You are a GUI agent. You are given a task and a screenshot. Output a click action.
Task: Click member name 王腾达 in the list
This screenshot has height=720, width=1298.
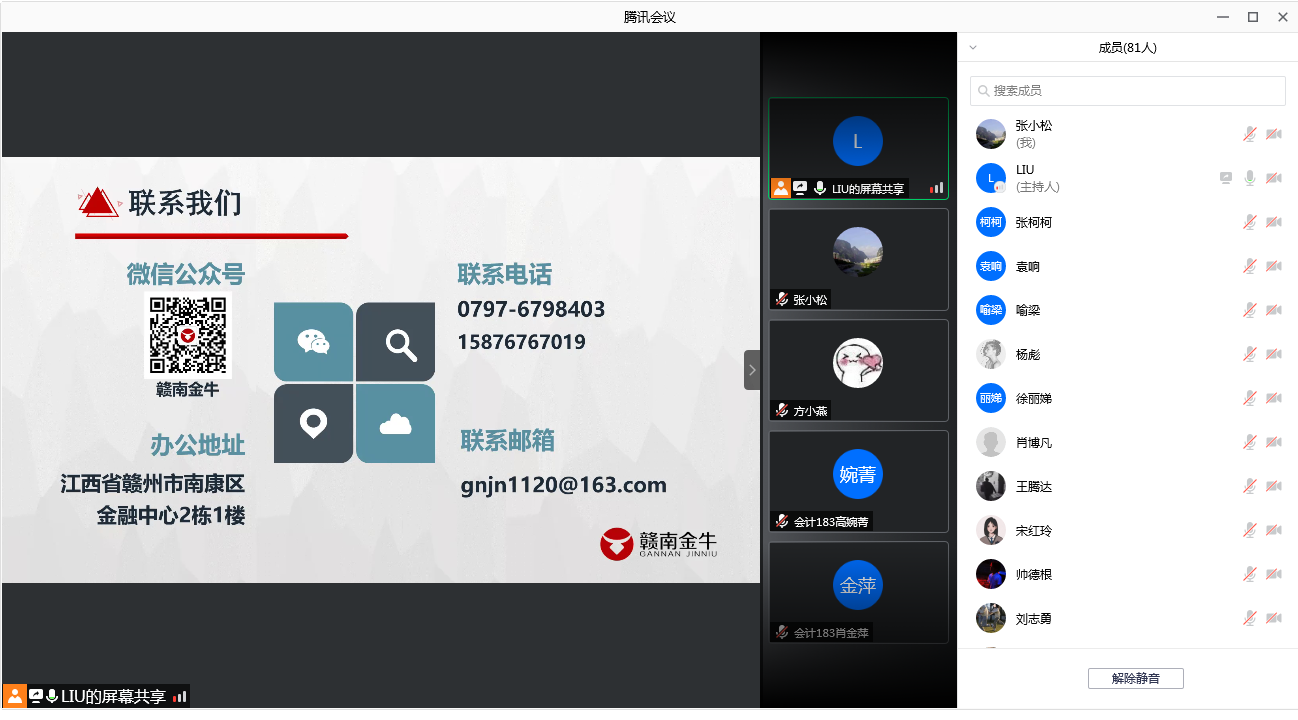coord(1034,486)
